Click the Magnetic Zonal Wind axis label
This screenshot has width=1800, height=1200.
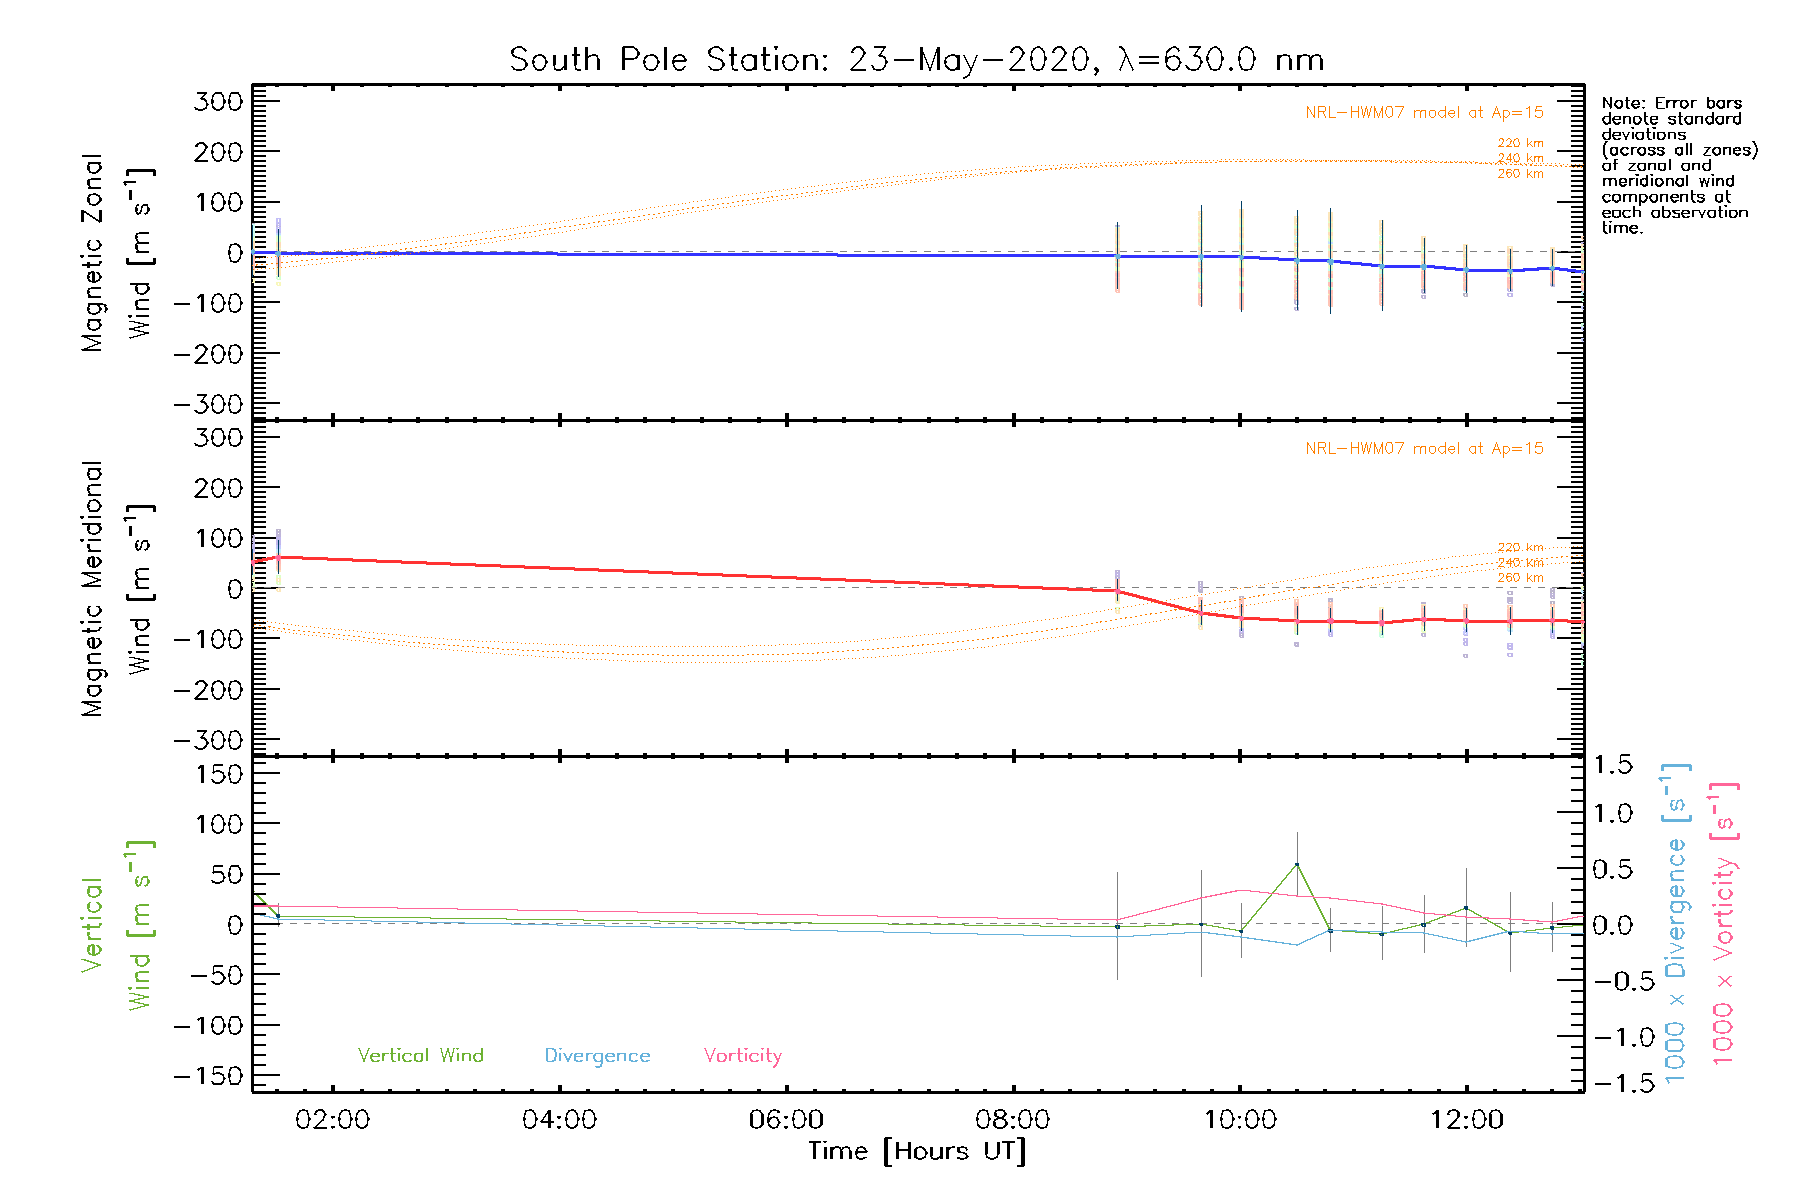tap(115, 252)
